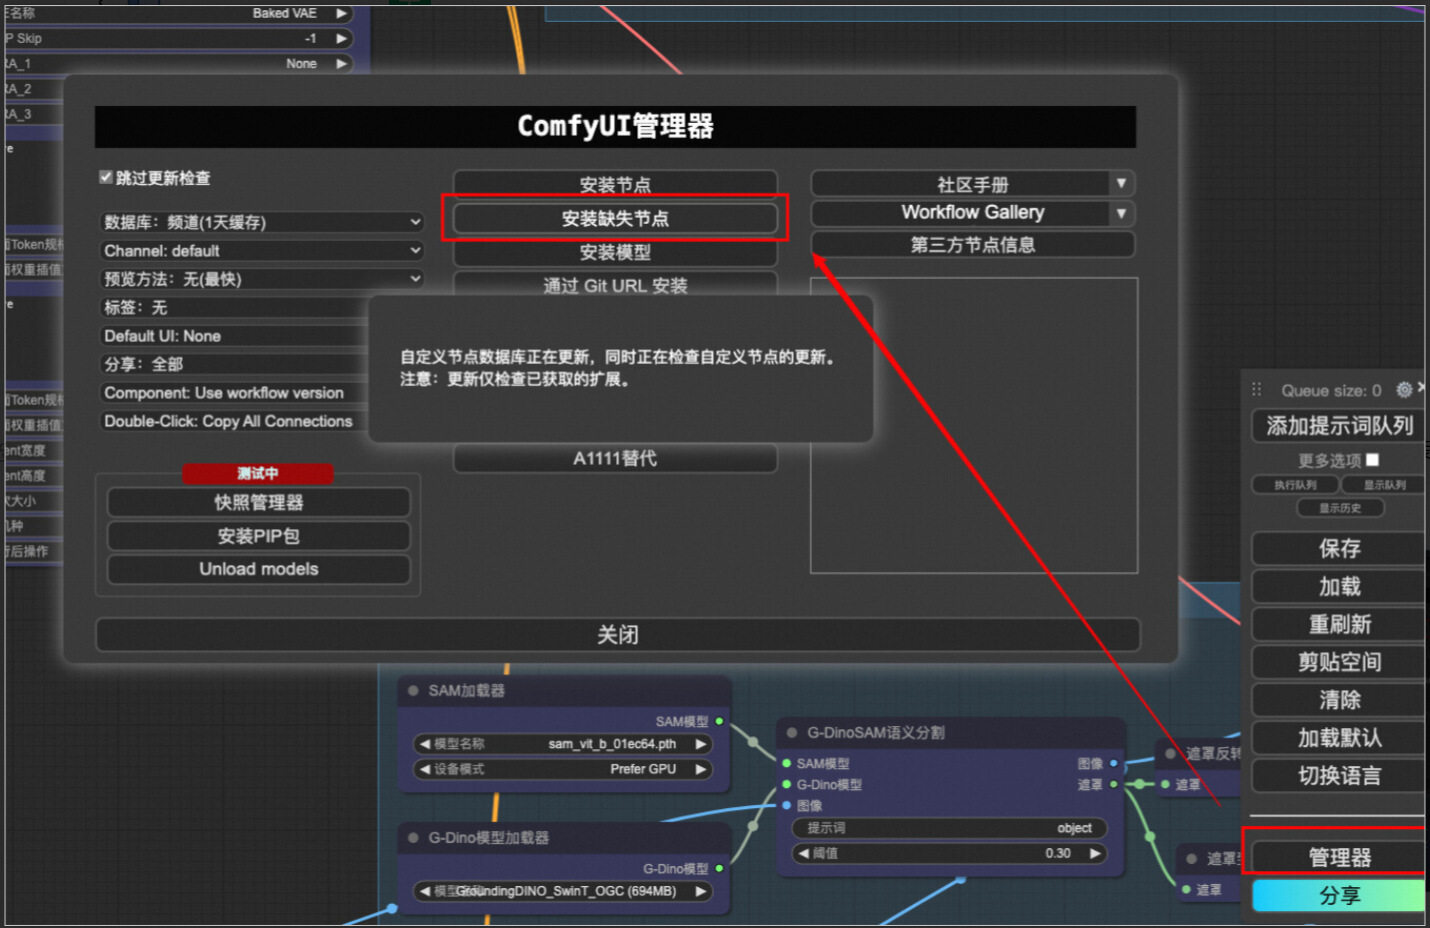1430x928 pixels.
Task: Grab the dotted drag handle of the queue panel
Action: click(x=1257, y=390)
